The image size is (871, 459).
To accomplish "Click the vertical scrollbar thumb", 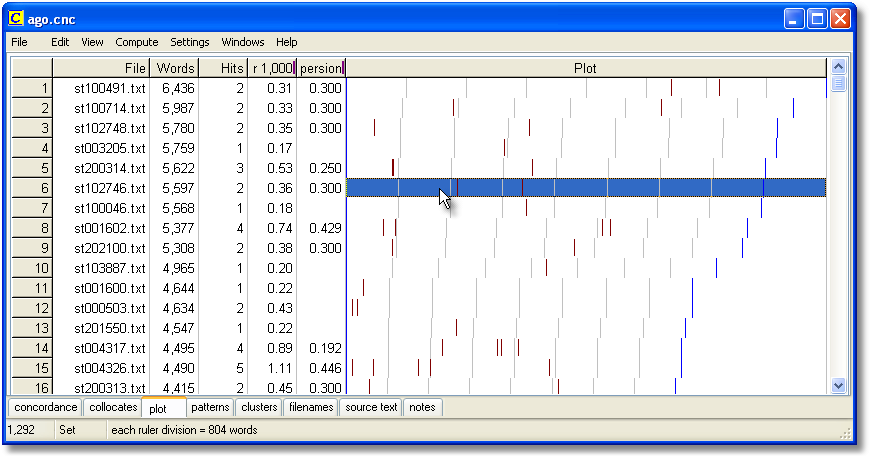I will [x=838, y=84].
